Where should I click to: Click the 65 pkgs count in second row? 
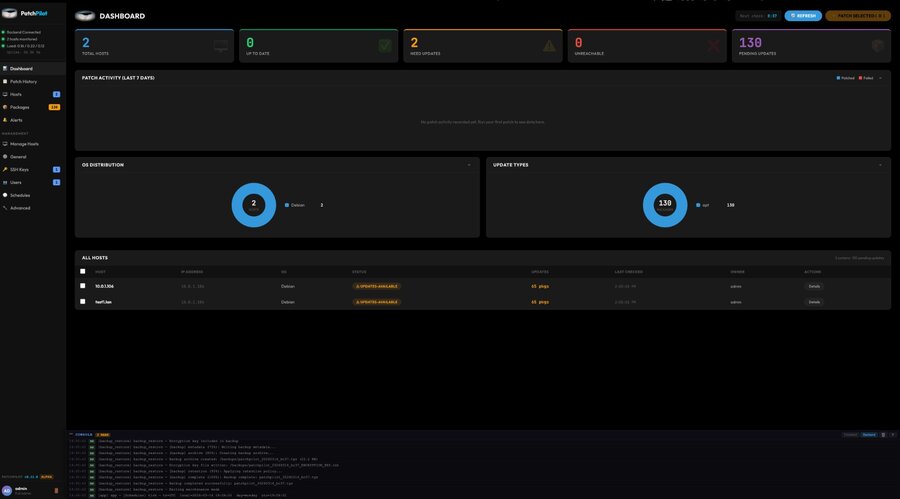[x=540, y=302]
